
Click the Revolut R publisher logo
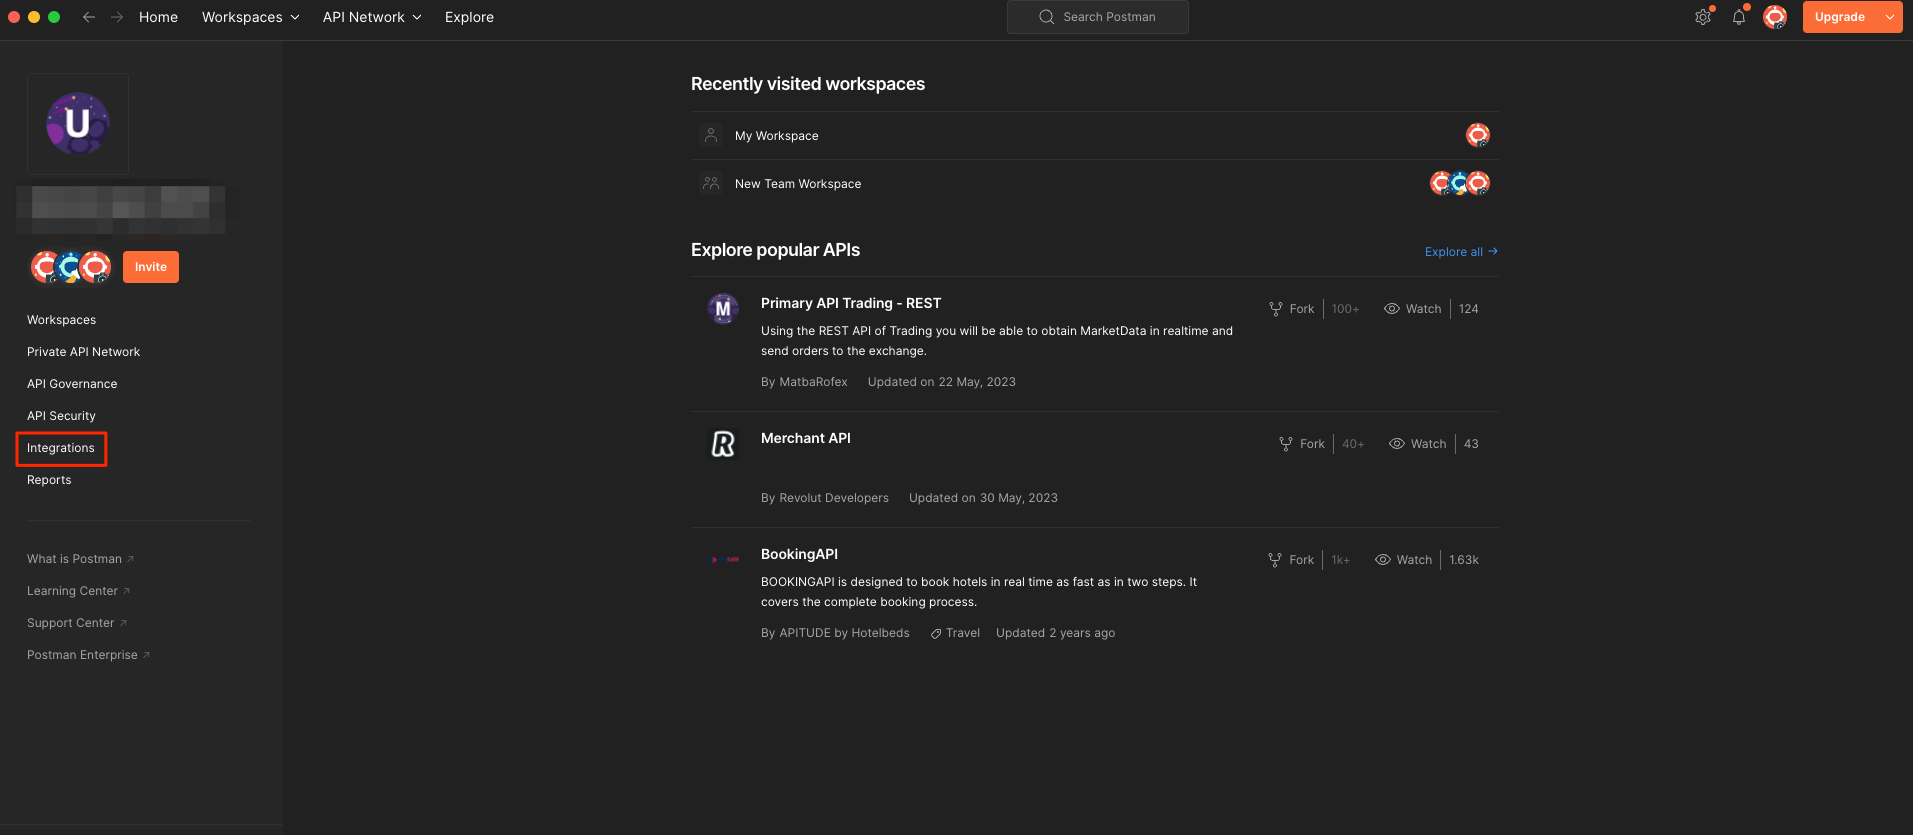point(723,444)
